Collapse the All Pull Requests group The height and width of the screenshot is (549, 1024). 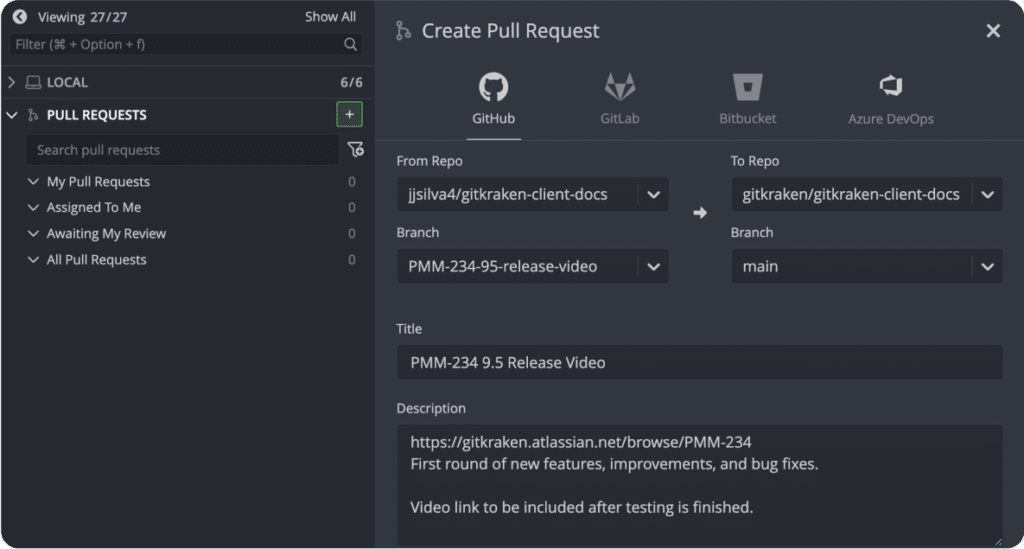pyautogui.click(x=33, y=260)
